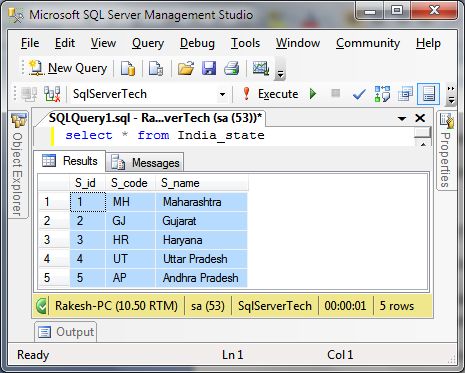465x373 pixels.
Task: Click inside the query editor text
Action: pyautogui.click(x=165, y=135)
